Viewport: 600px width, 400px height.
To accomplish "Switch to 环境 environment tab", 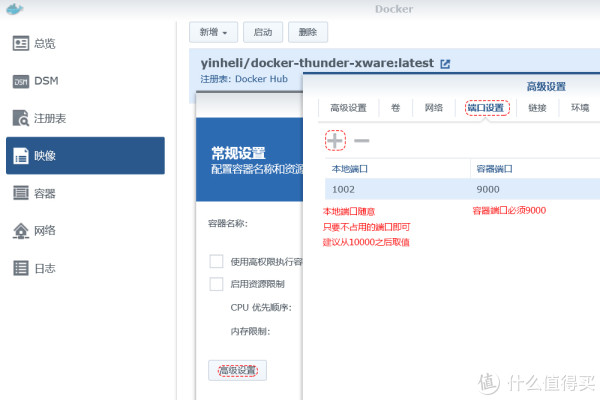I will click(x=580, y=108).
